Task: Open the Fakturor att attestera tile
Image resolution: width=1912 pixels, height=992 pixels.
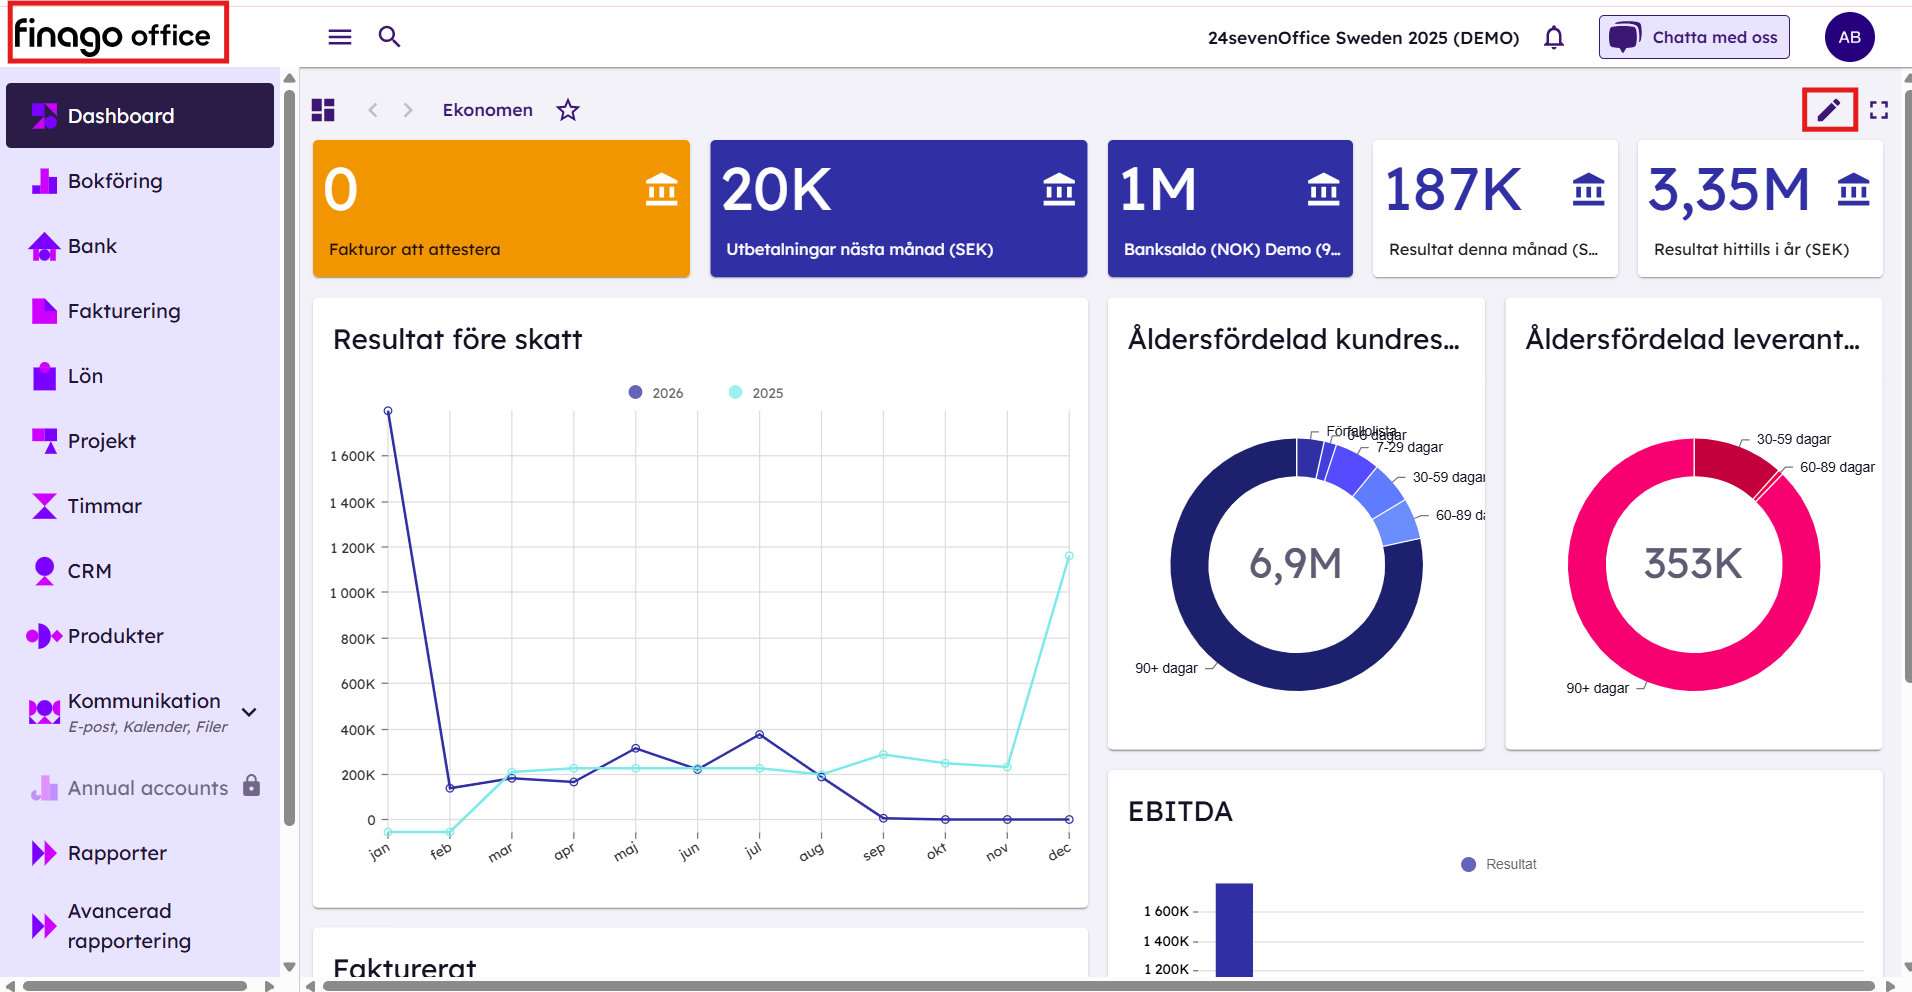Action: pos(501,208)
